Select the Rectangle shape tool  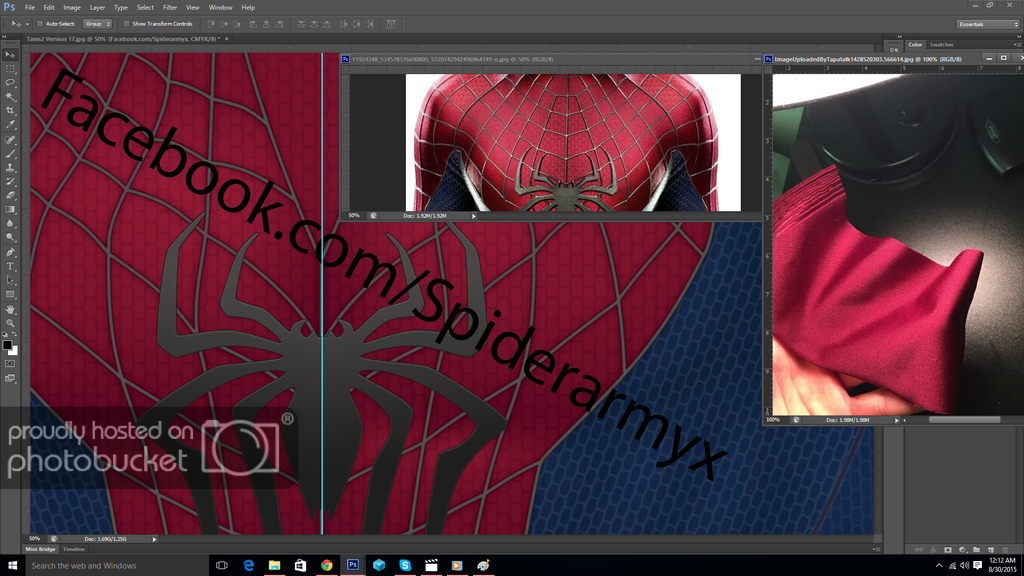click(x=10, y=295)
